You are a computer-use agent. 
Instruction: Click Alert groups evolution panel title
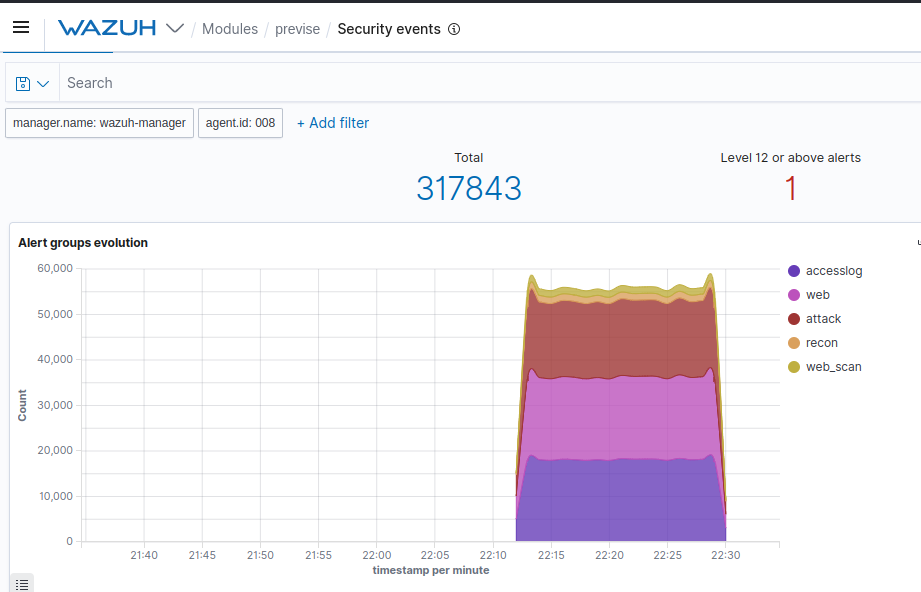pyautogui.click(x=83, y=243)
